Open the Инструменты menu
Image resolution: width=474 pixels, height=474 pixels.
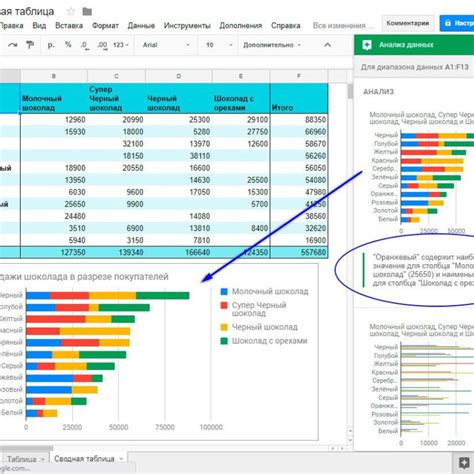(x=187, y=26)
